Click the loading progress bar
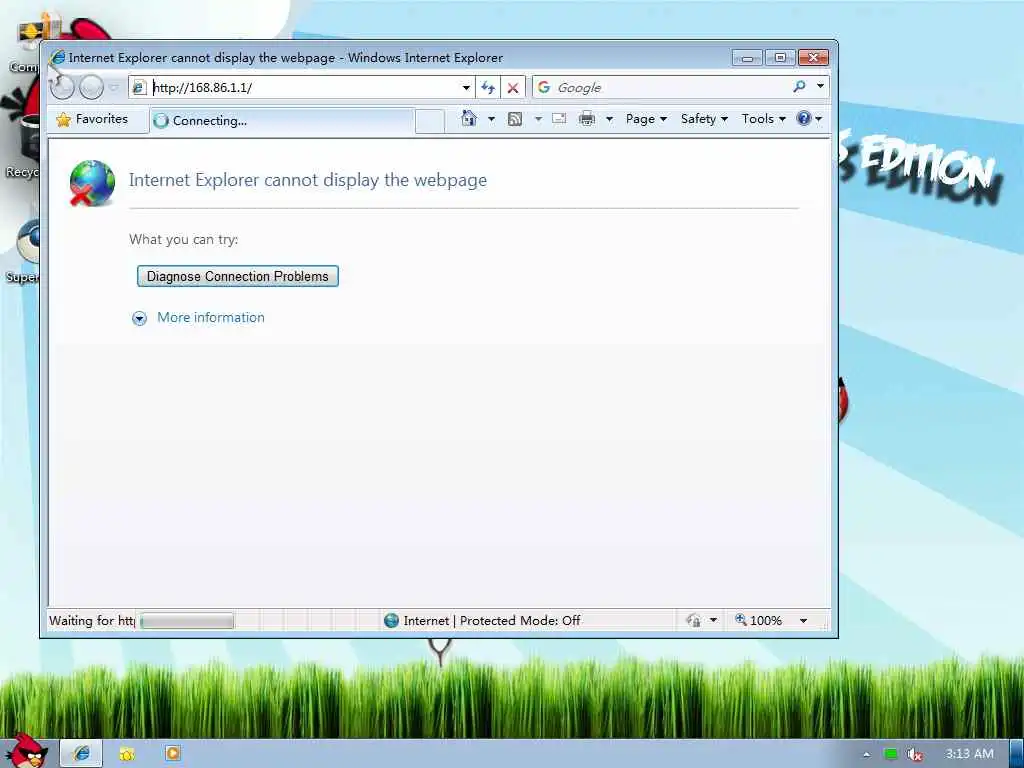Image resolution: width=1024 pixels, height=768 pixels. coord(187,620)
